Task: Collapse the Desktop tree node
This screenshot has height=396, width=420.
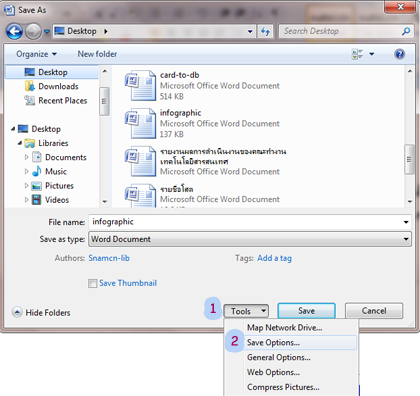Action: click(x=13, y=129)
